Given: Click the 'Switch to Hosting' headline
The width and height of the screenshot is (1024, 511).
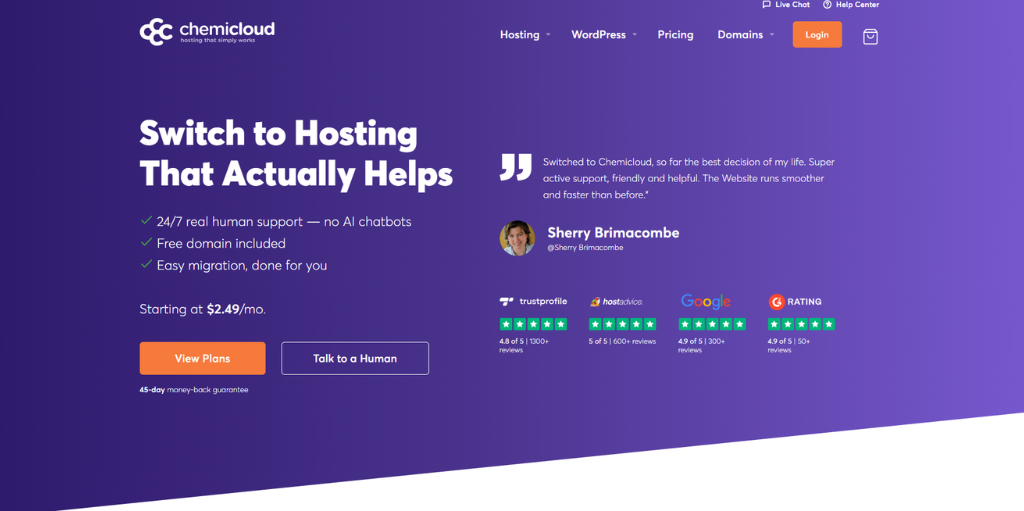Looking at the screenshot, I should tap(278, 134).
